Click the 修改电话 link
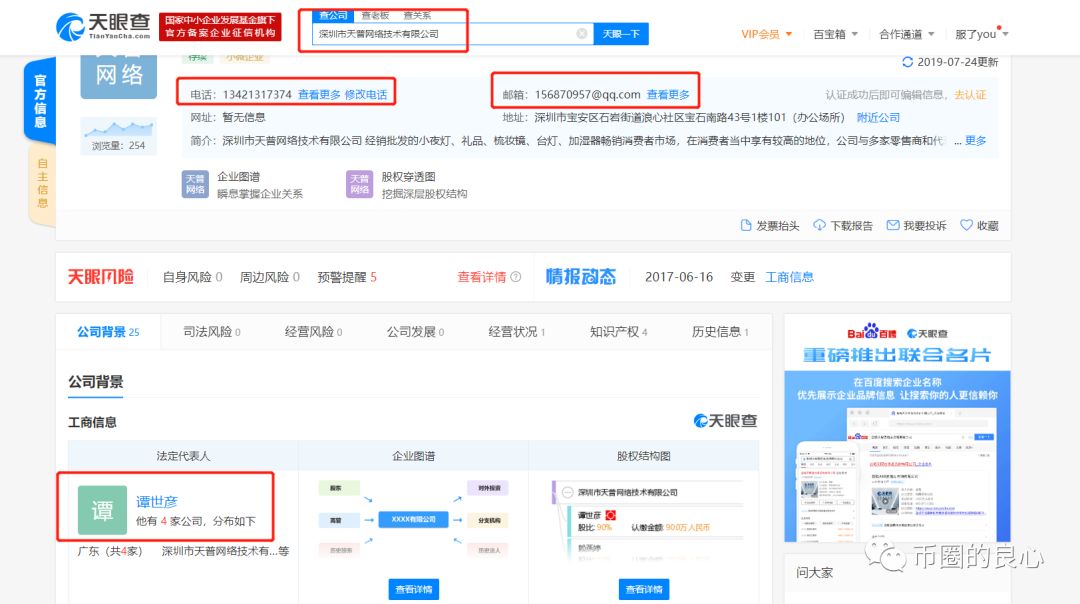Screen dimensions: 1080x604 [366, 94]
